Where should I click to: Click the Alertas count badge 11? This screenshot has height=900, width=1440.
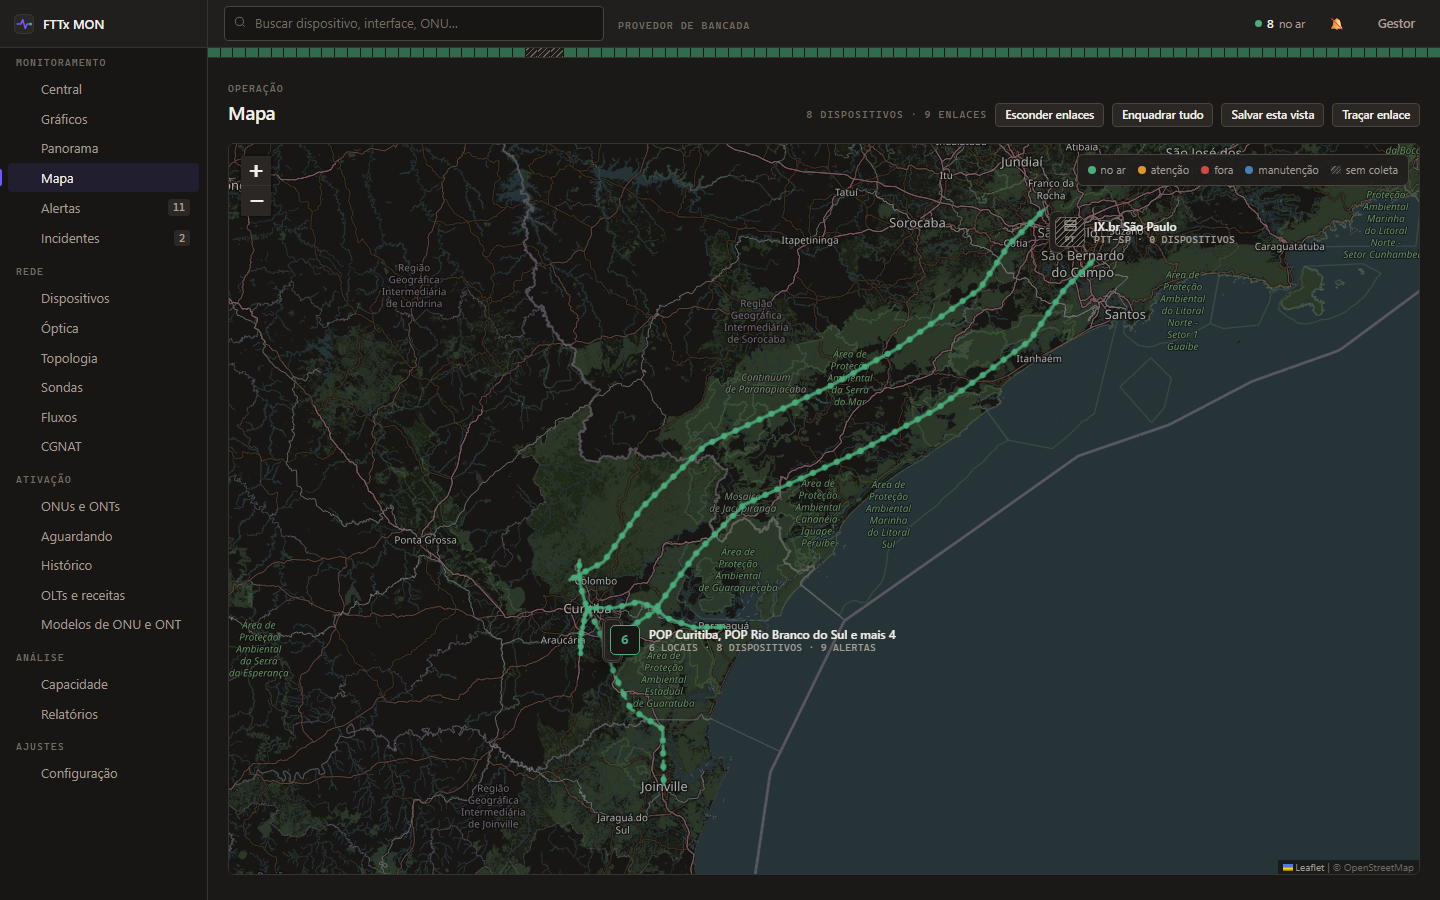click(x=179, y=208)
